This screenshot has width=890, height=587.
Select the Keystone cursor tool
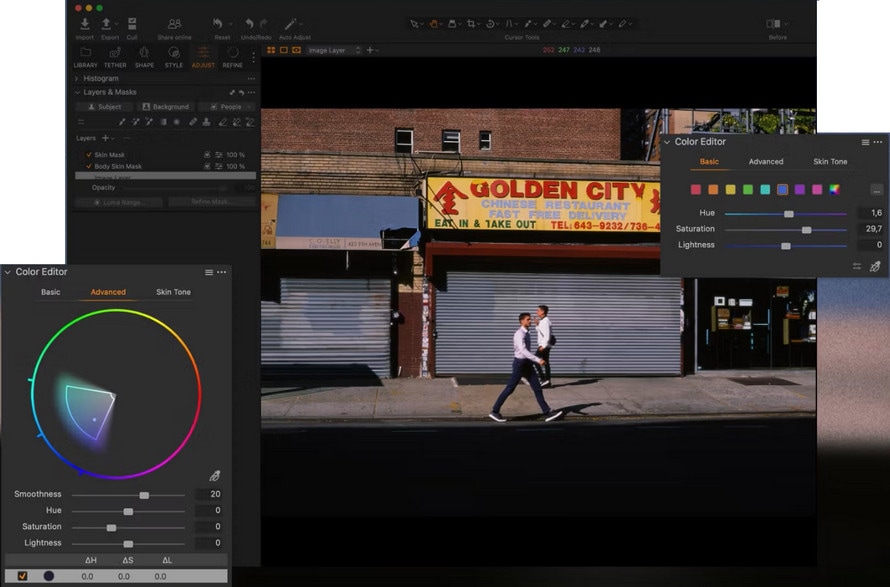click(x=509, y=24)
